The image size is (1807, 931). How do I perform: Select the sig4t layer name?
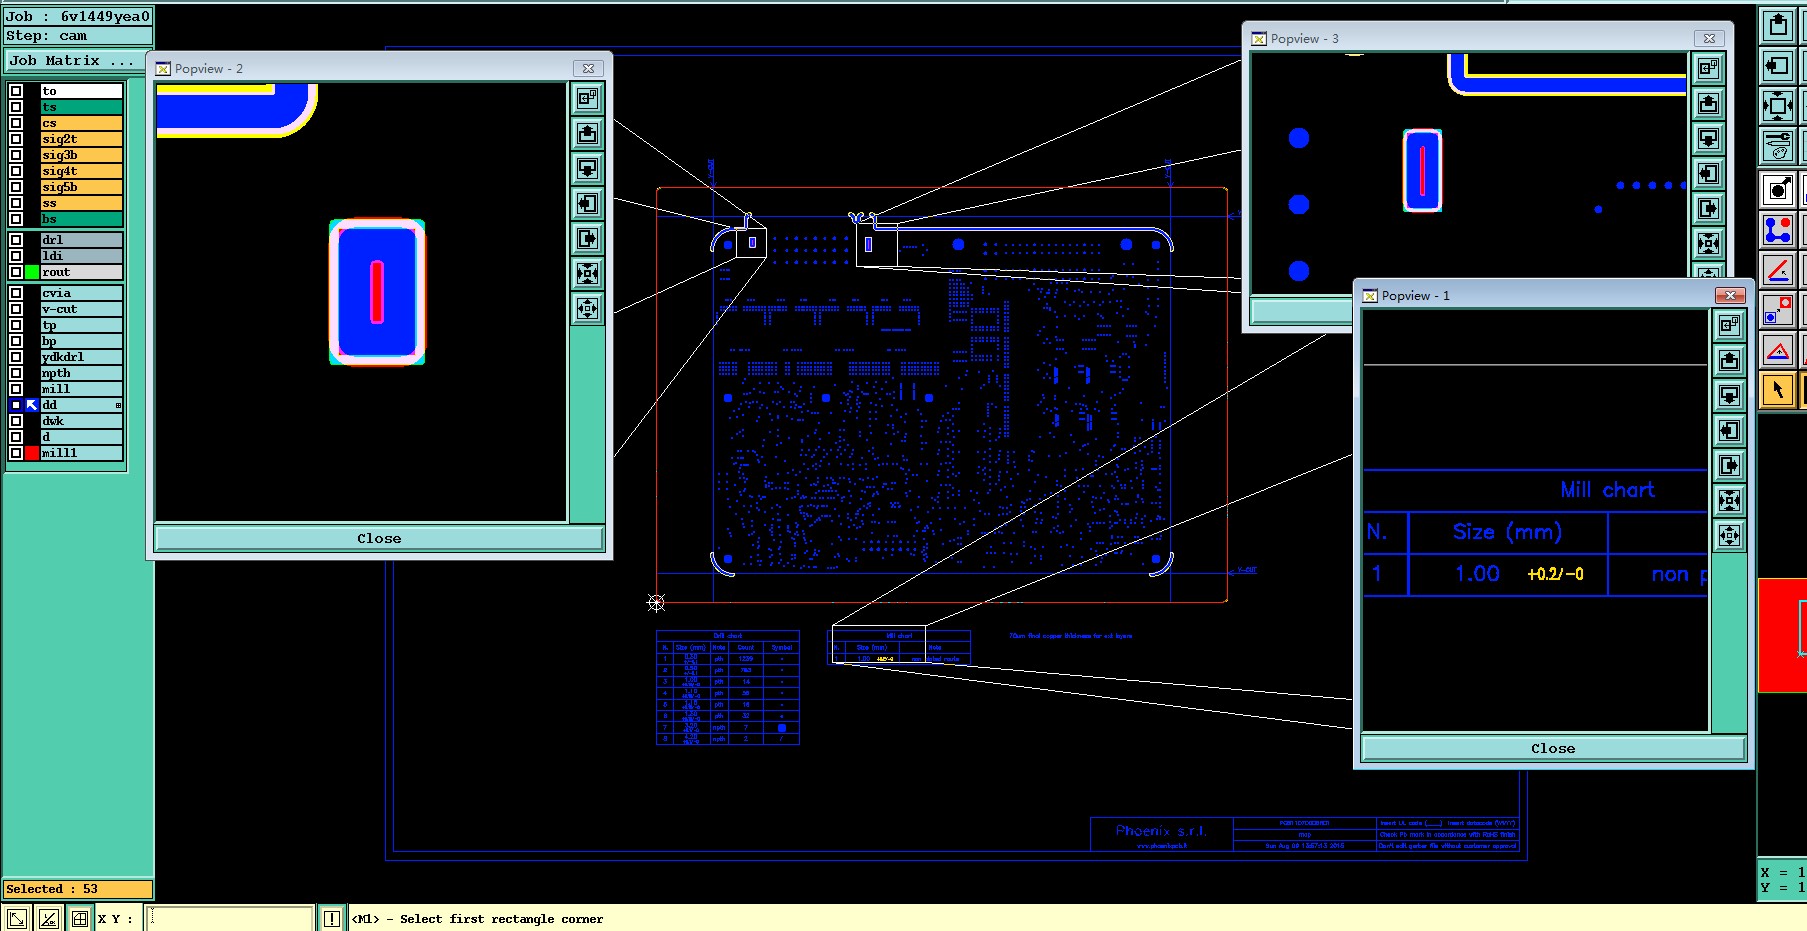(x=81, y=171)
